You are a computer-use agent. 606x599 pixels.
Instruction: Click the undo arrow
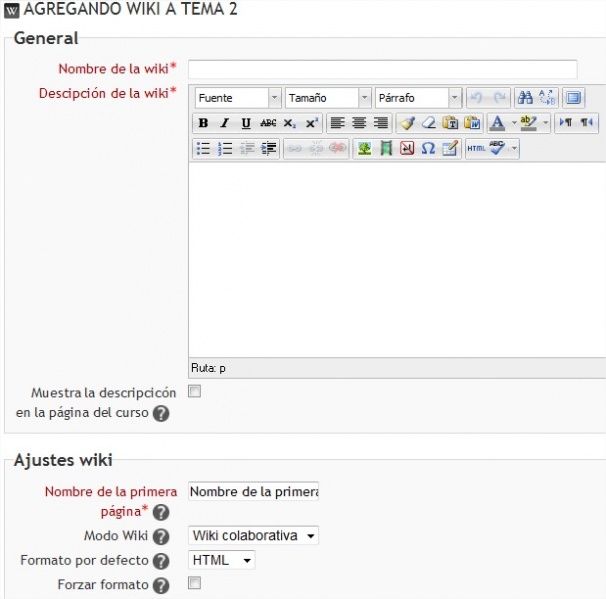tap(477, 98)
